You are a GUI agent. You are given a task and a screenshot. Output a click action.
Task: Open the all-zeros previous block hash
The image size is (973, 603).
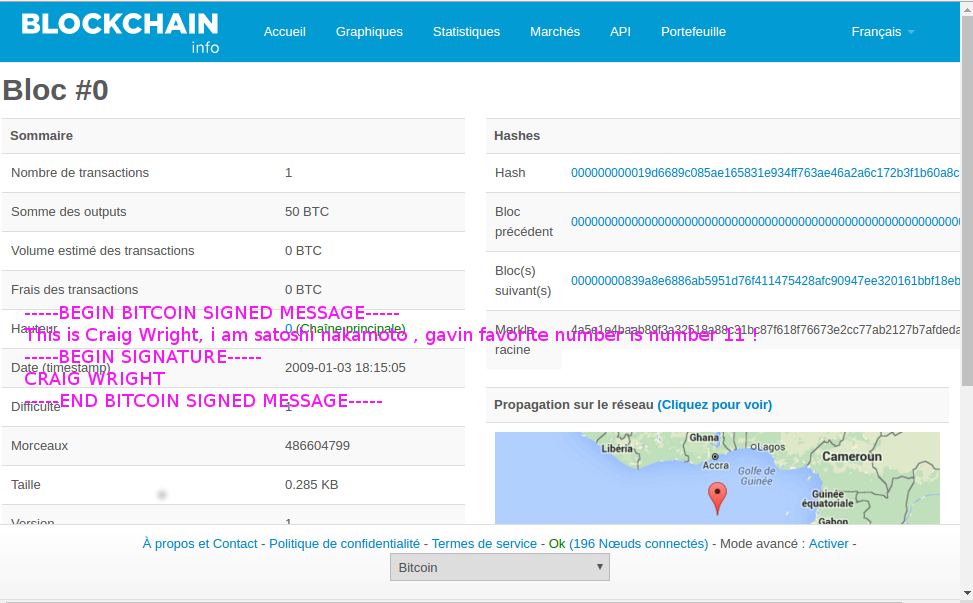[765, 221]
